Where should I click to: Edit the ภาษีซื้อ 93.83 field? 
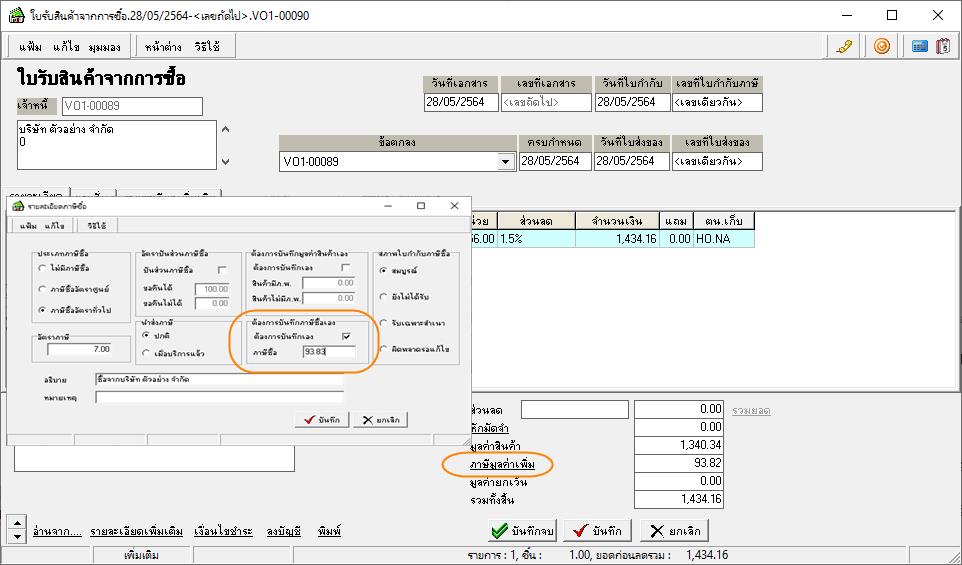pyautogui.click(x=329, y=352)
